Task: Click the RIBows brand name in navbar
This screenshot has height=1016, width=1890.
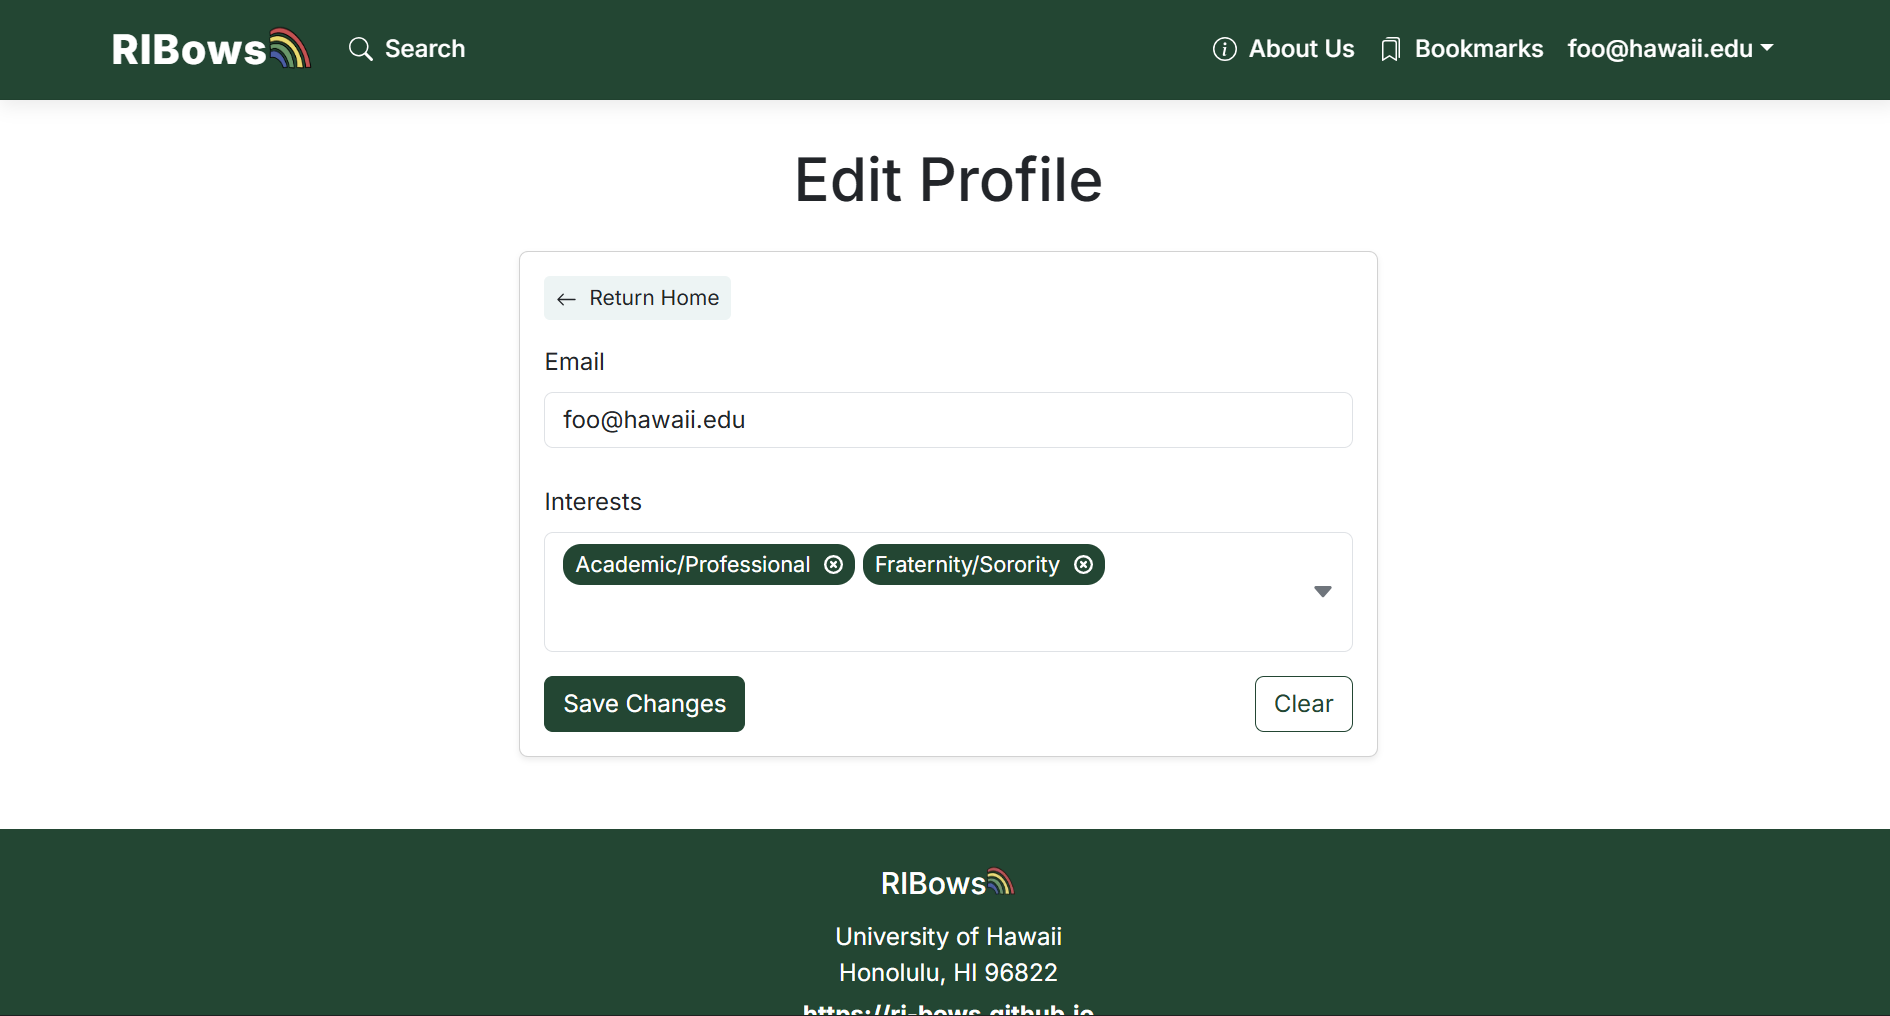Action: pyautogui.click(x=189, y=49)
